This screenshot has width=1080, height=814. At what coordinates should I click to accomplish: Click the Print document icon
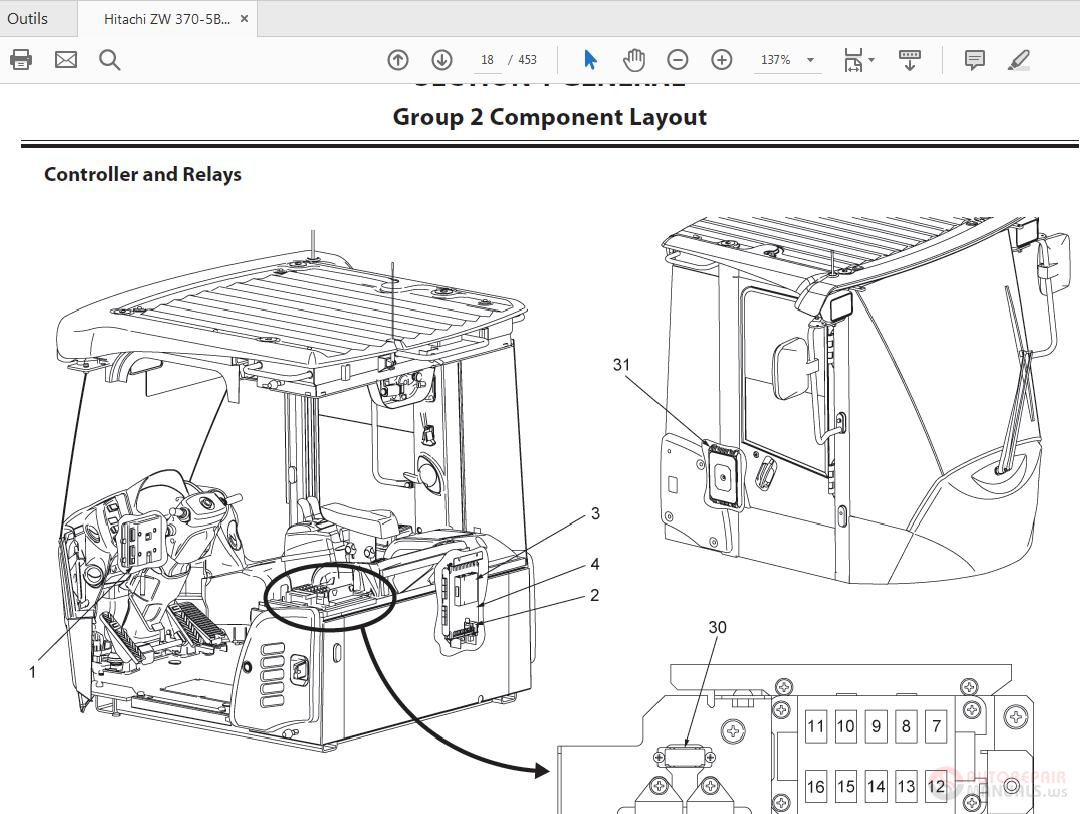(21, 60)
